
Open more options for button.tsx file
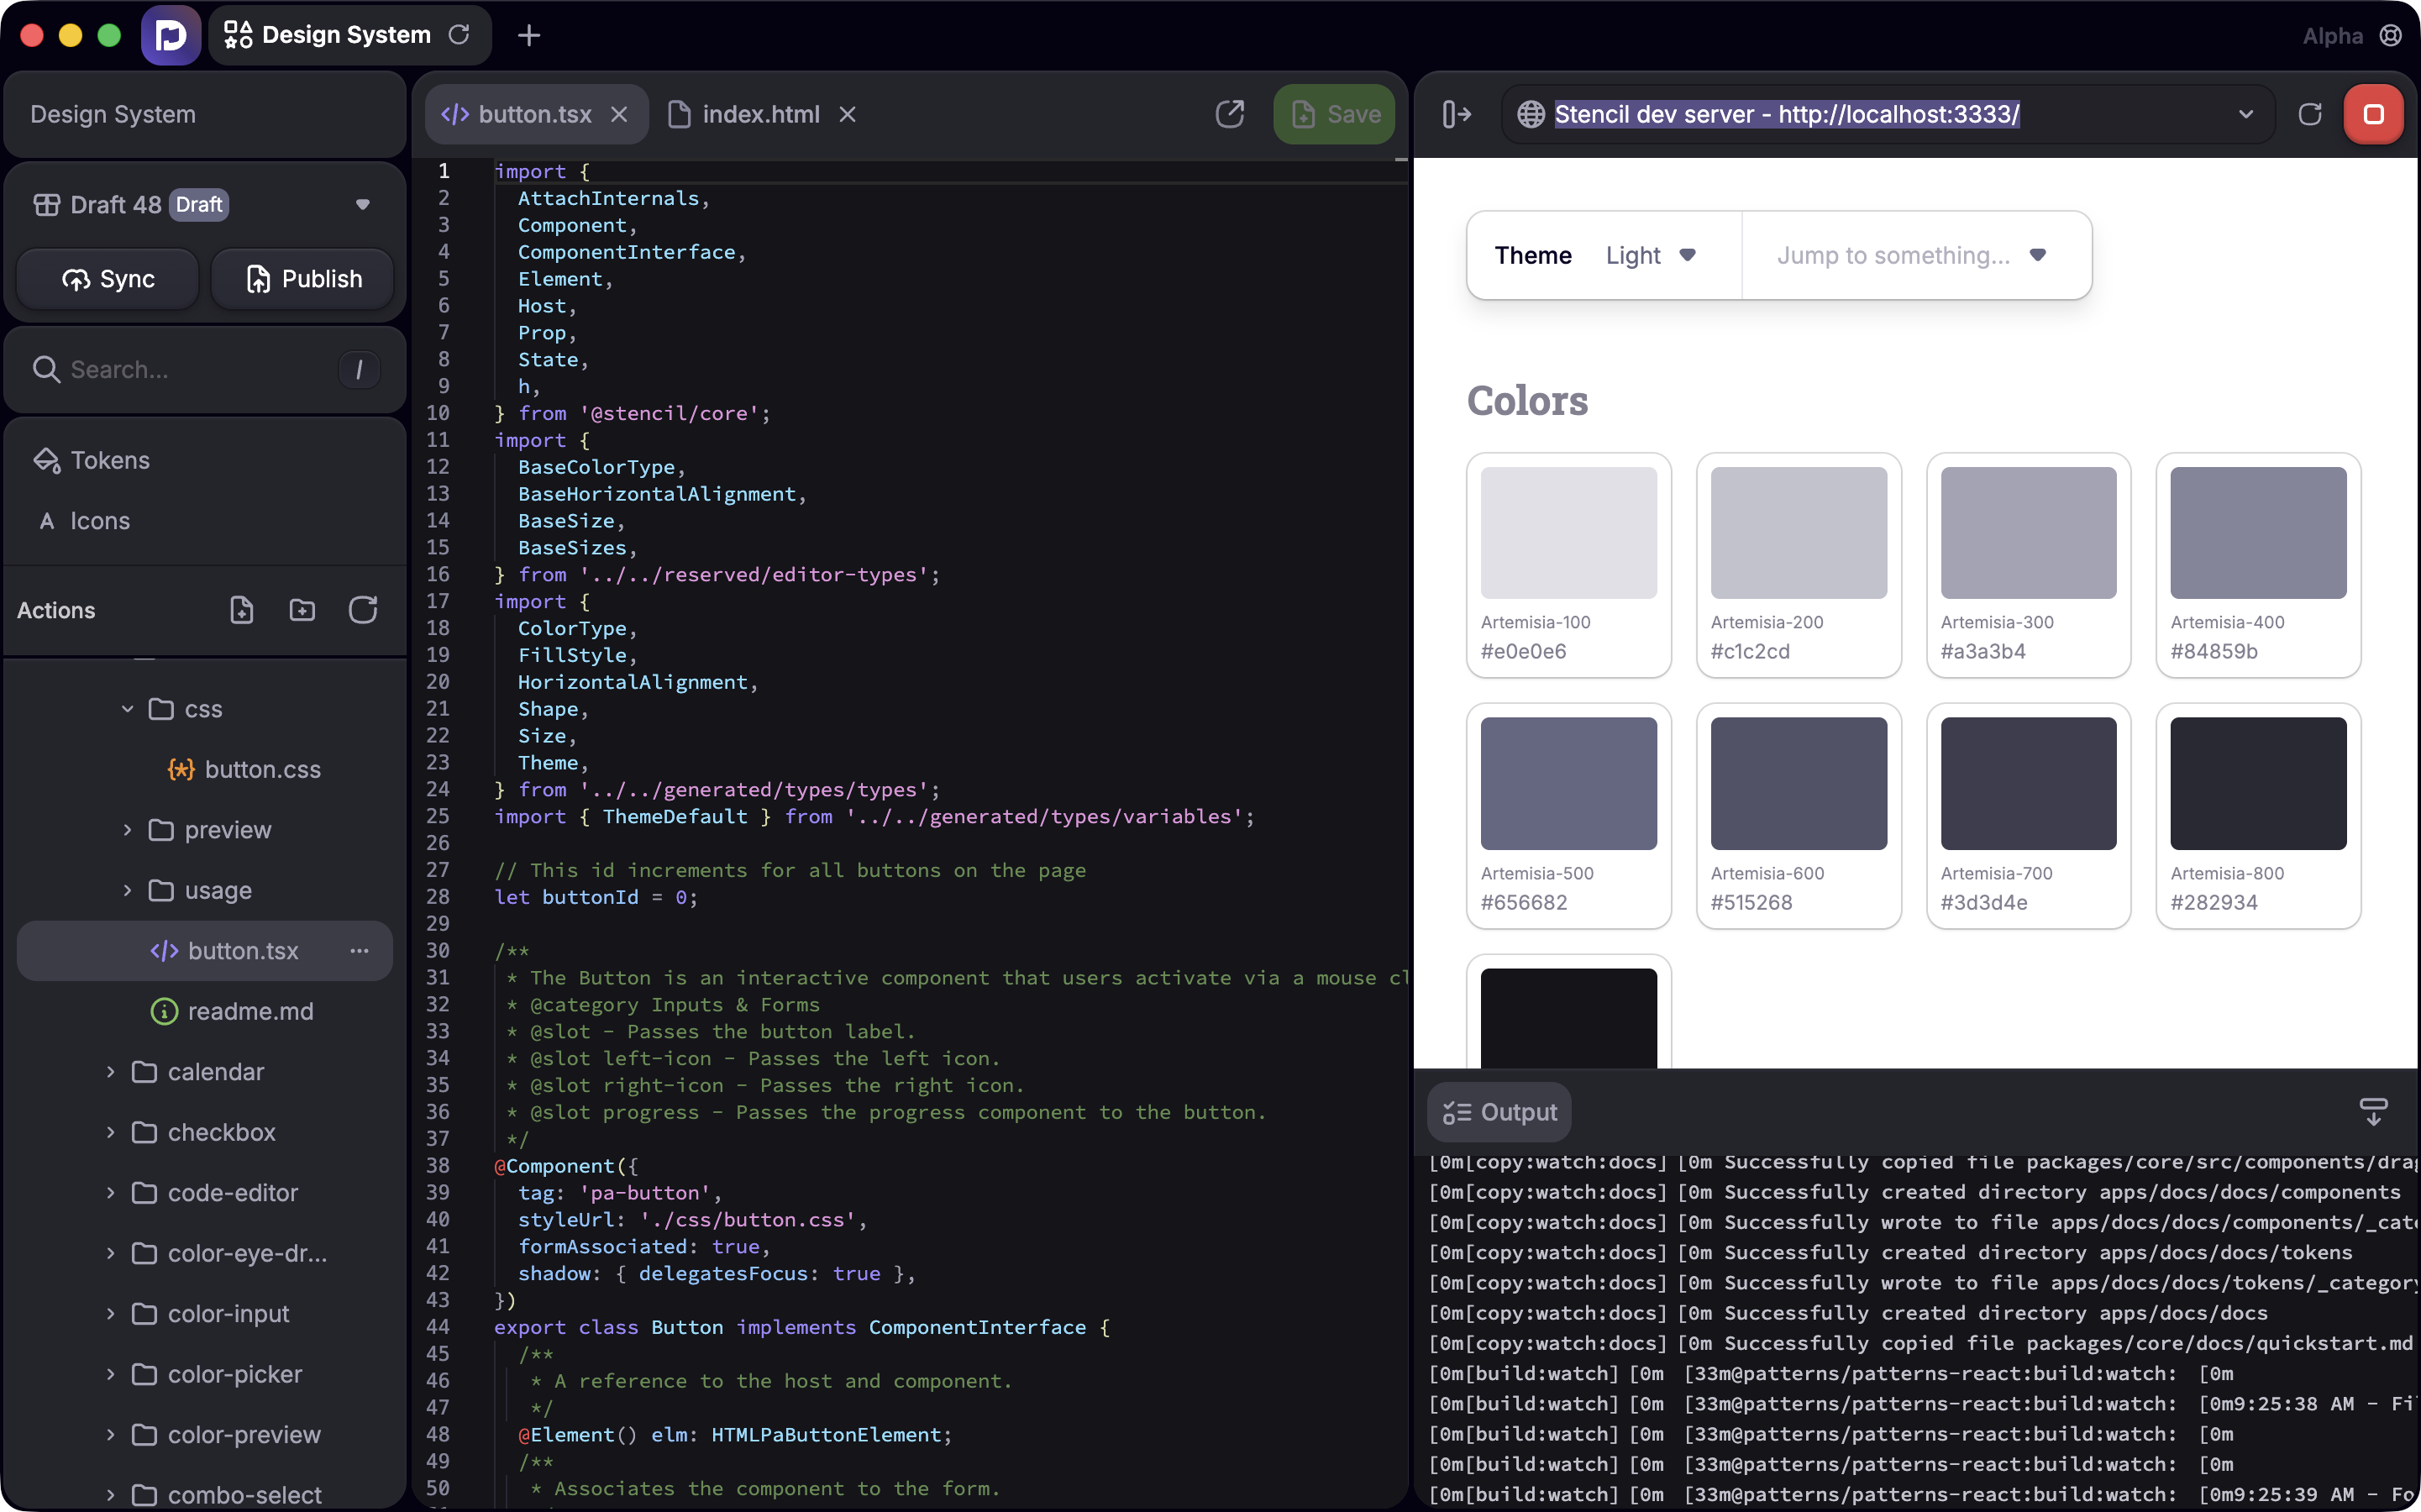pyautogui.click(x=359, y=951)
